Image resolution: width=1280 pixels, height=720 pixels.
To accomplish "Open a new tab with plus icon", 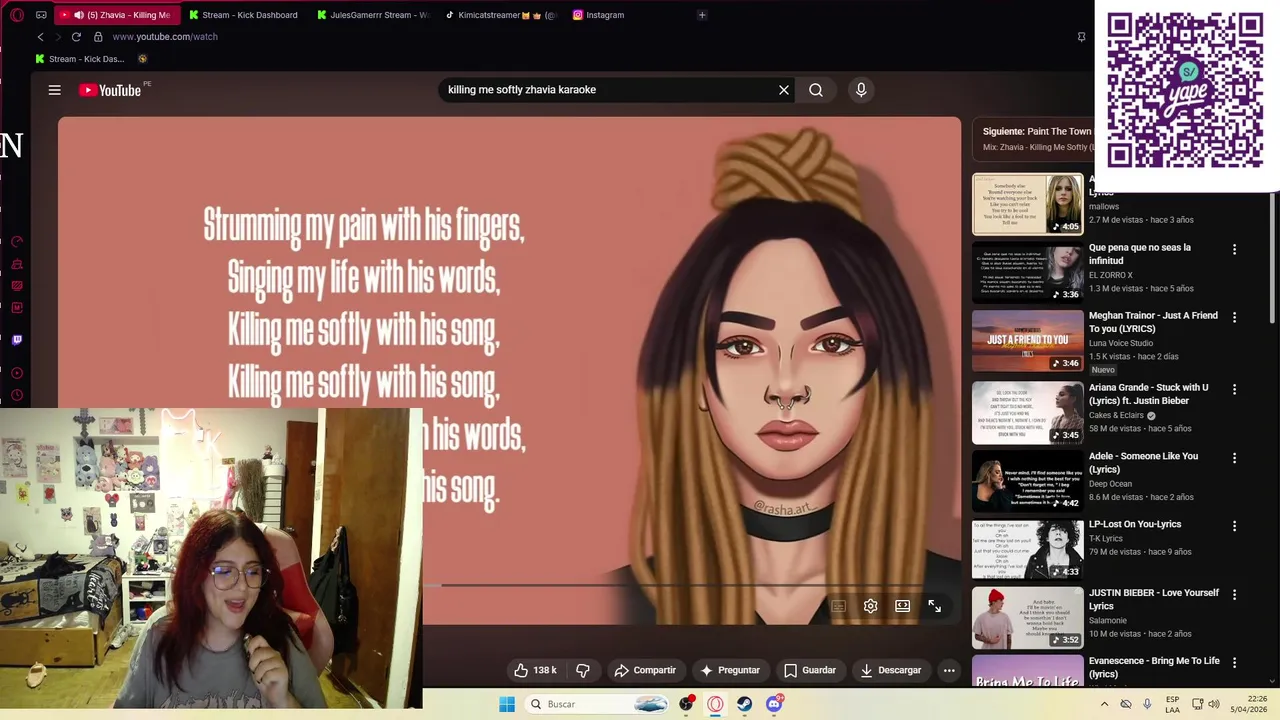I will click(702, 15).
